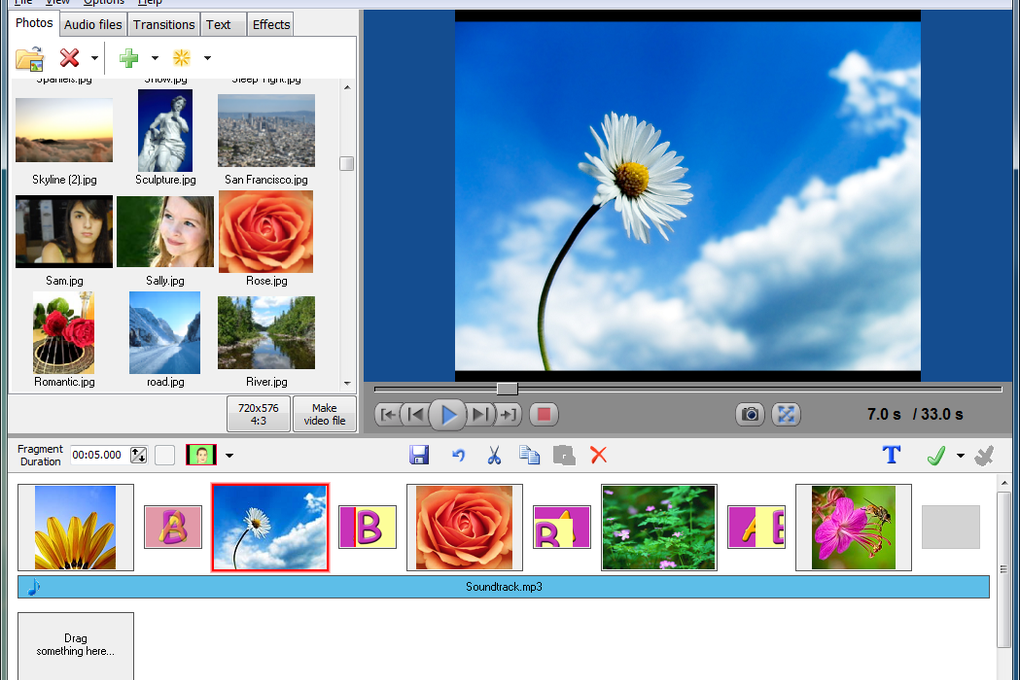The height and width of the screenshot is (680, 1020).
Task: Jump to slideshow end button
Action: coord(509,415)
